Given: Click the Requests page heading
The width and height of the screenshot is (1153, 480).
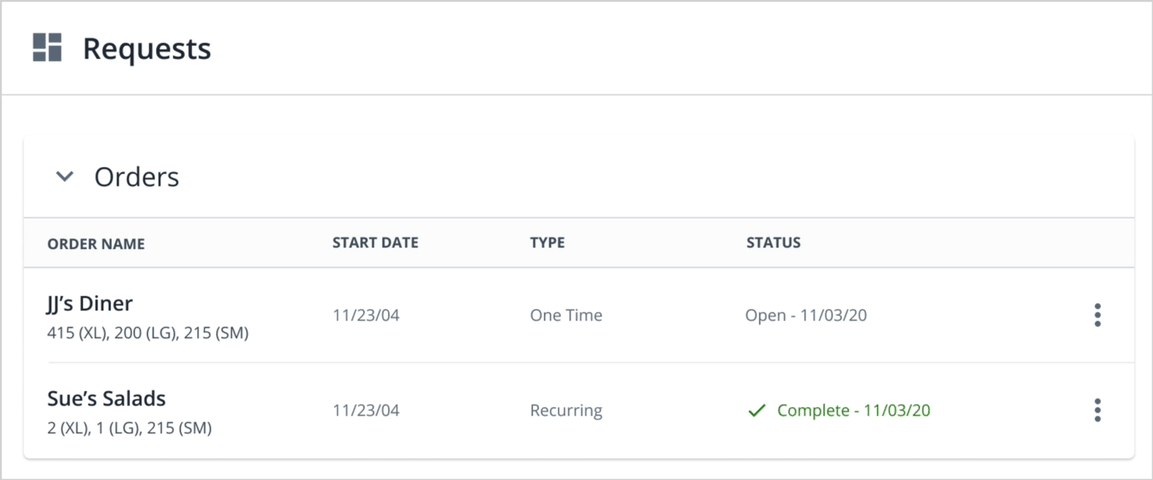Looking at the screenshot, I should pyautogui.click(x=146, y=48).
